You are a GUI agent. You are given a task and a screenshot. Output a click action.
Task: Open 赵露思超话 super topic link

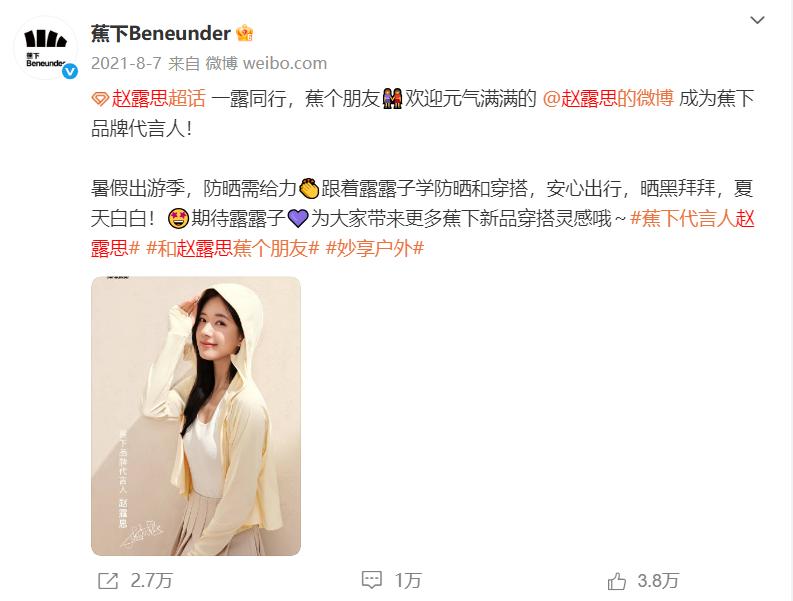click(158, 98)
